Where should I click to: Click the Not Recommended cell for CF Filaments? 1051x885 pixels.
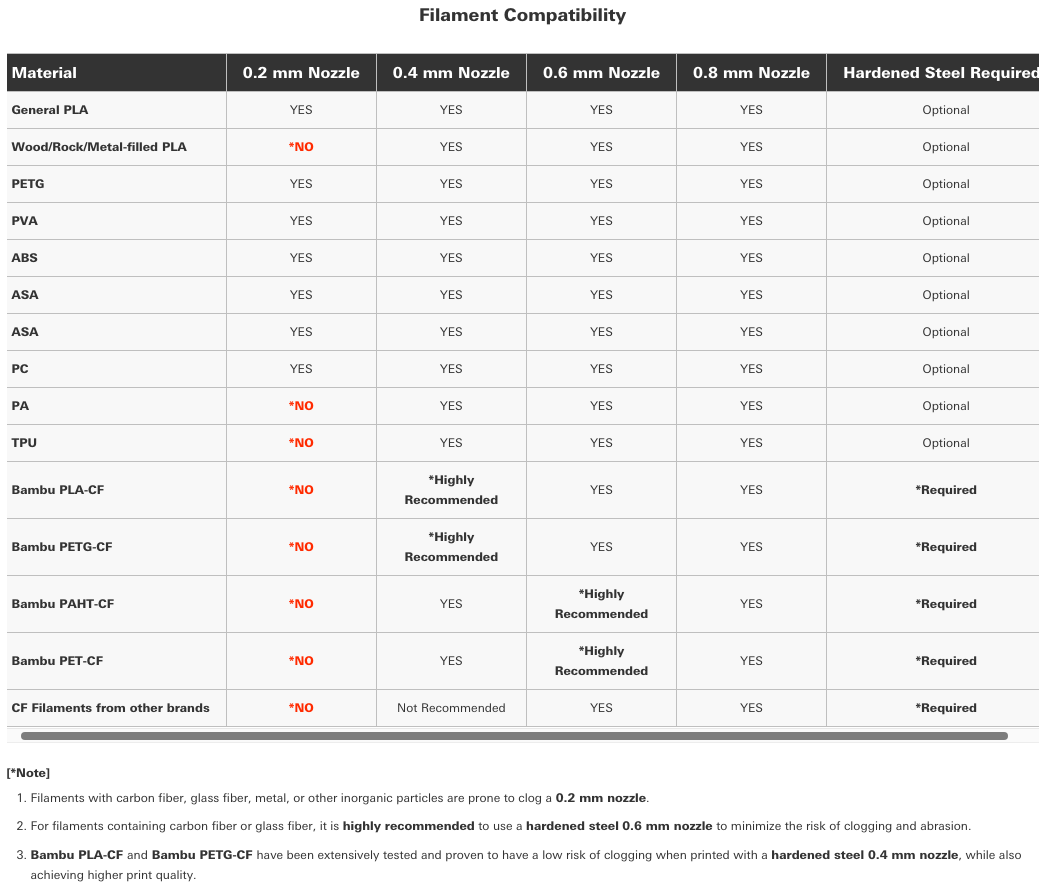point(451,707)
